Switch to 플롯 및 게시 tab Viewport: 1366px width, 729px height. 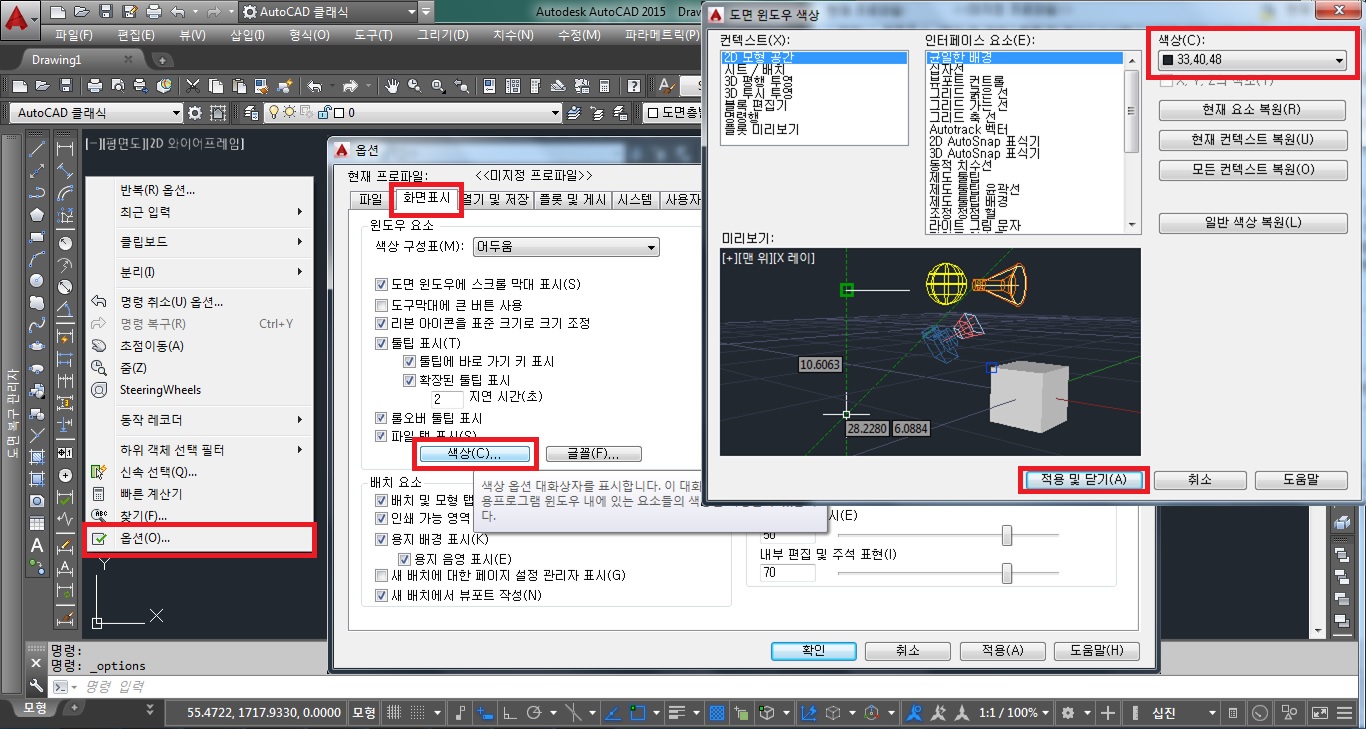573,199
